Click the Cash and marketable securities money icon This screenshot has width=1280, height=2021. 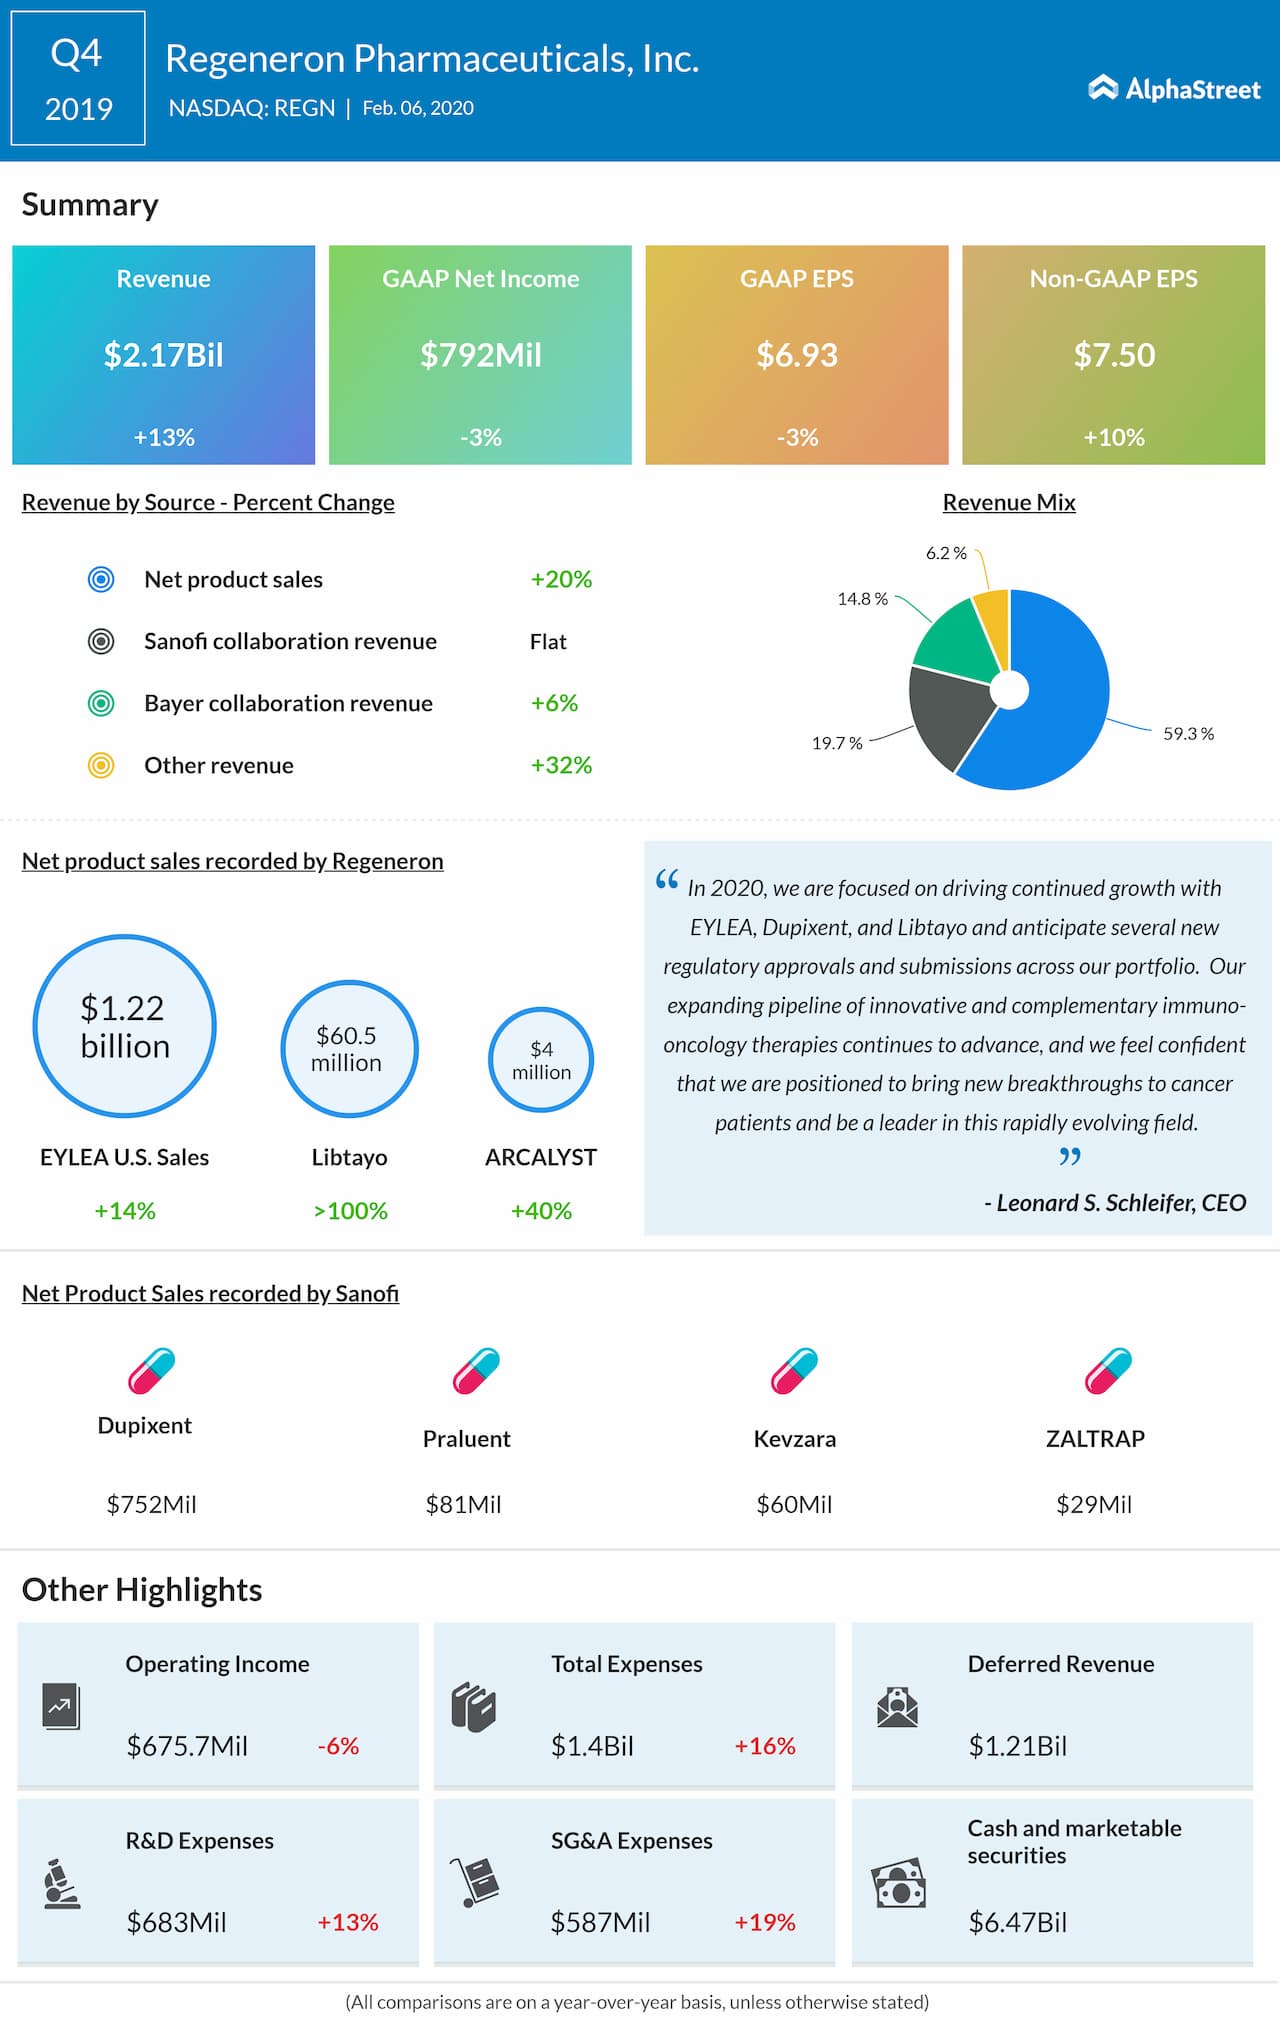pos(899,1884)
